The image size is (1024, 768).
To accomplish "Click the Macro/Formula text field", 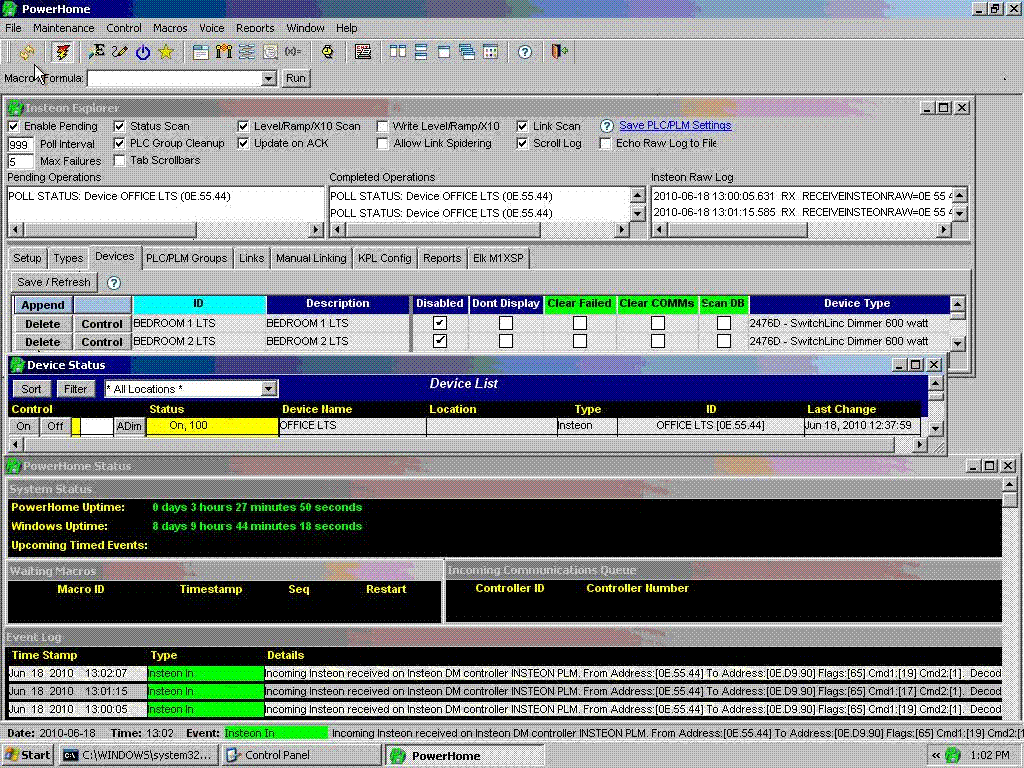I will tap(174, 78).
